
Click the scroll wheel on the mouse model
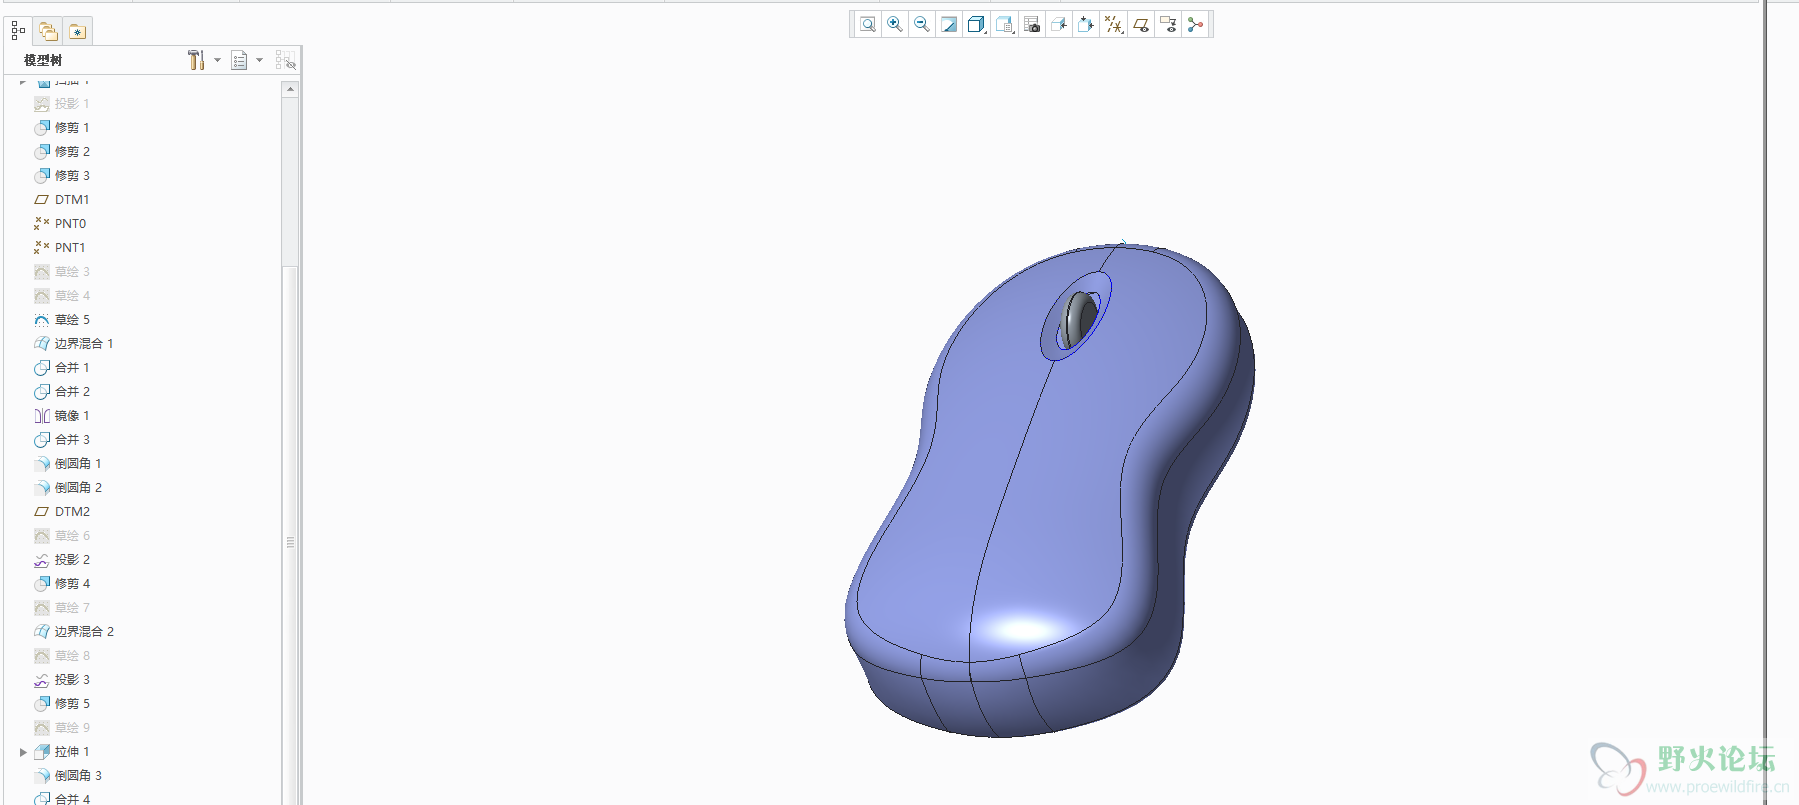coord(1078,320)
